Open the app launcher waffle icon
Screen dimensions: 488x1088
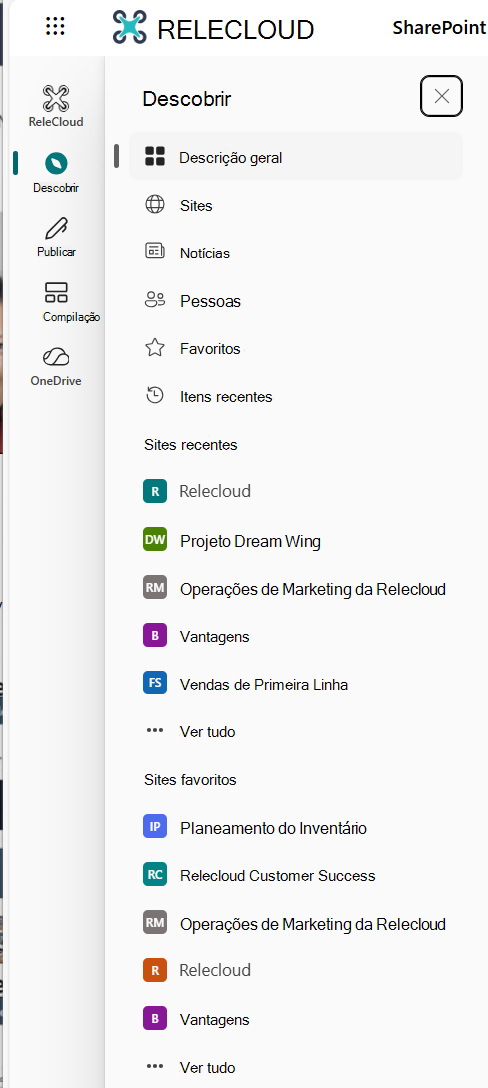pos(55,26)
